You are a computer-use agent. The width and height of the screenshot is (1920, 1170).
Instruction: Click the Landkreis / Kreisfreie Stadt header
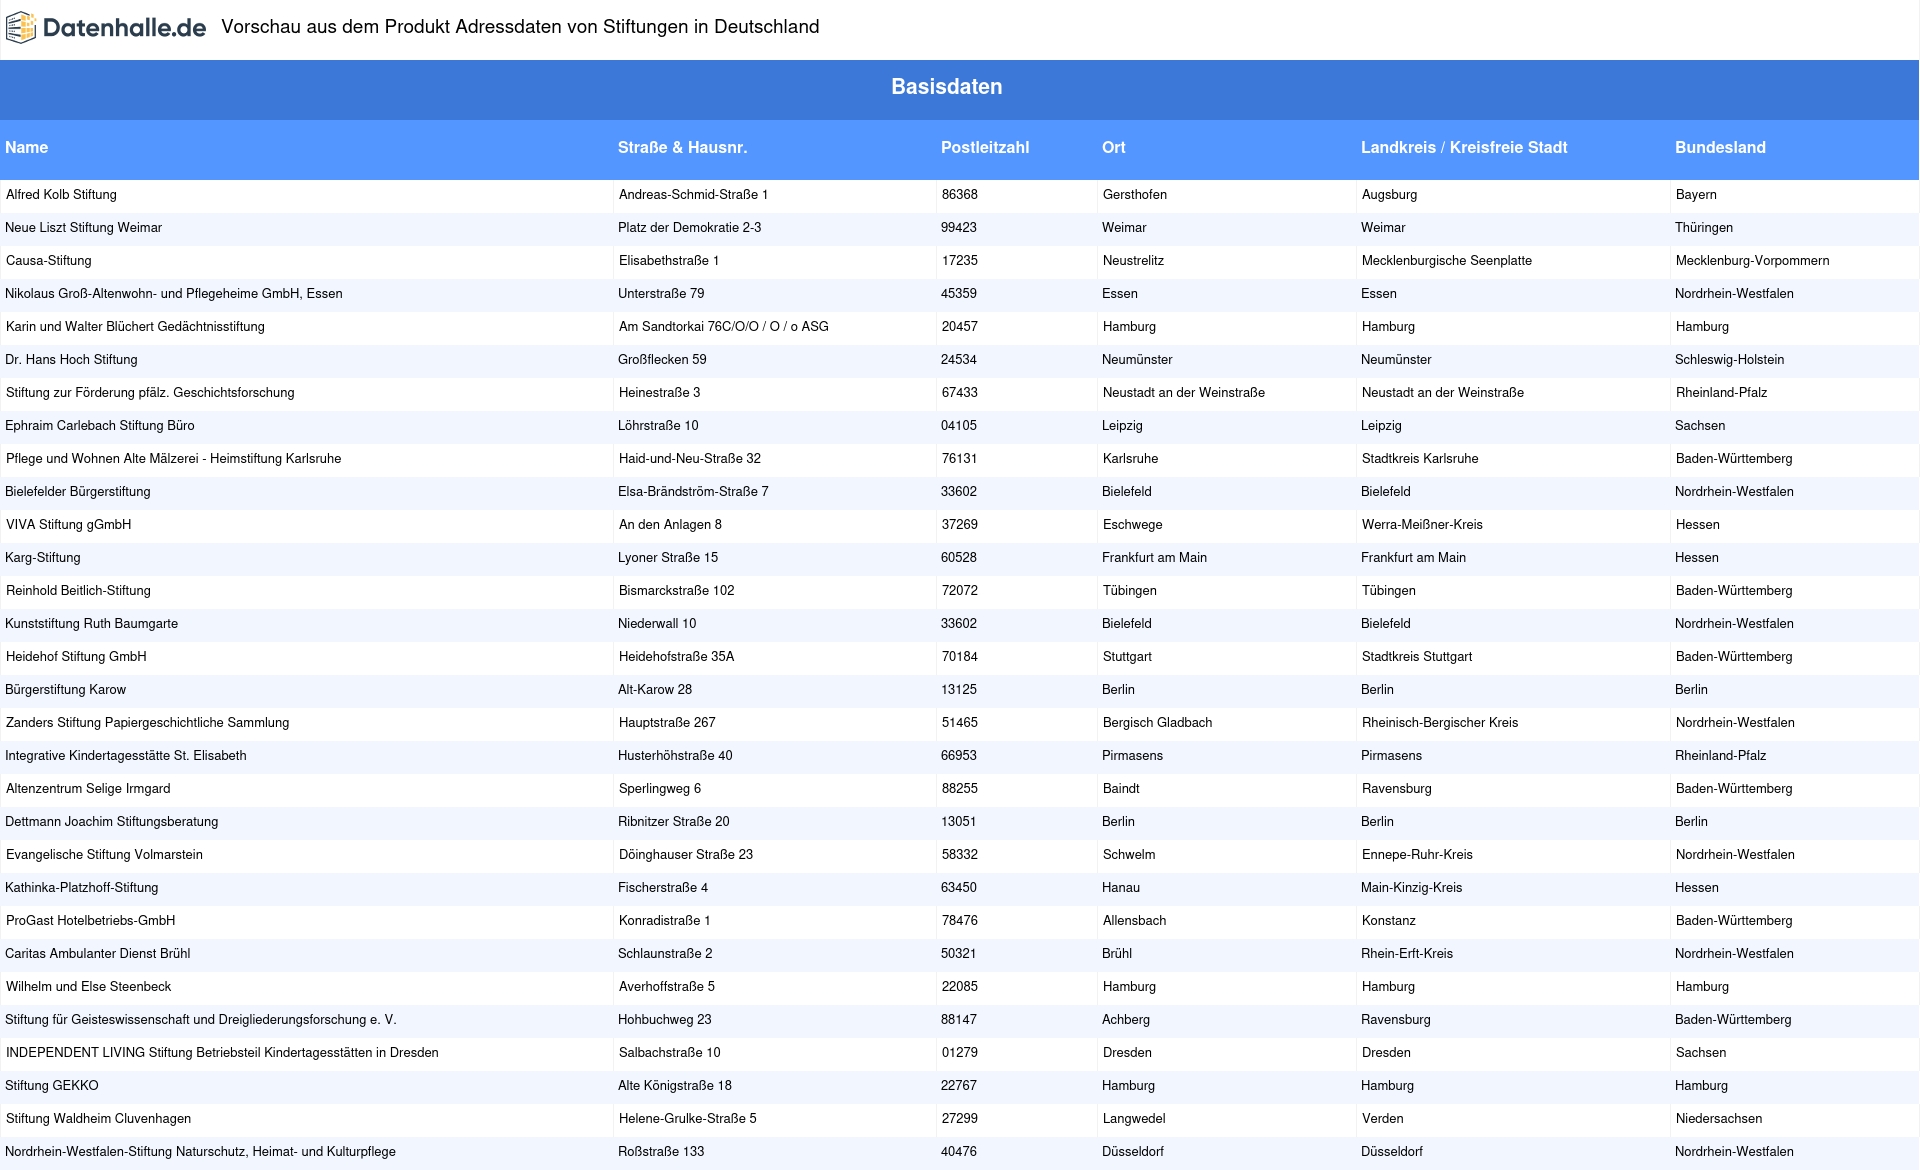tap(1464, 148)
